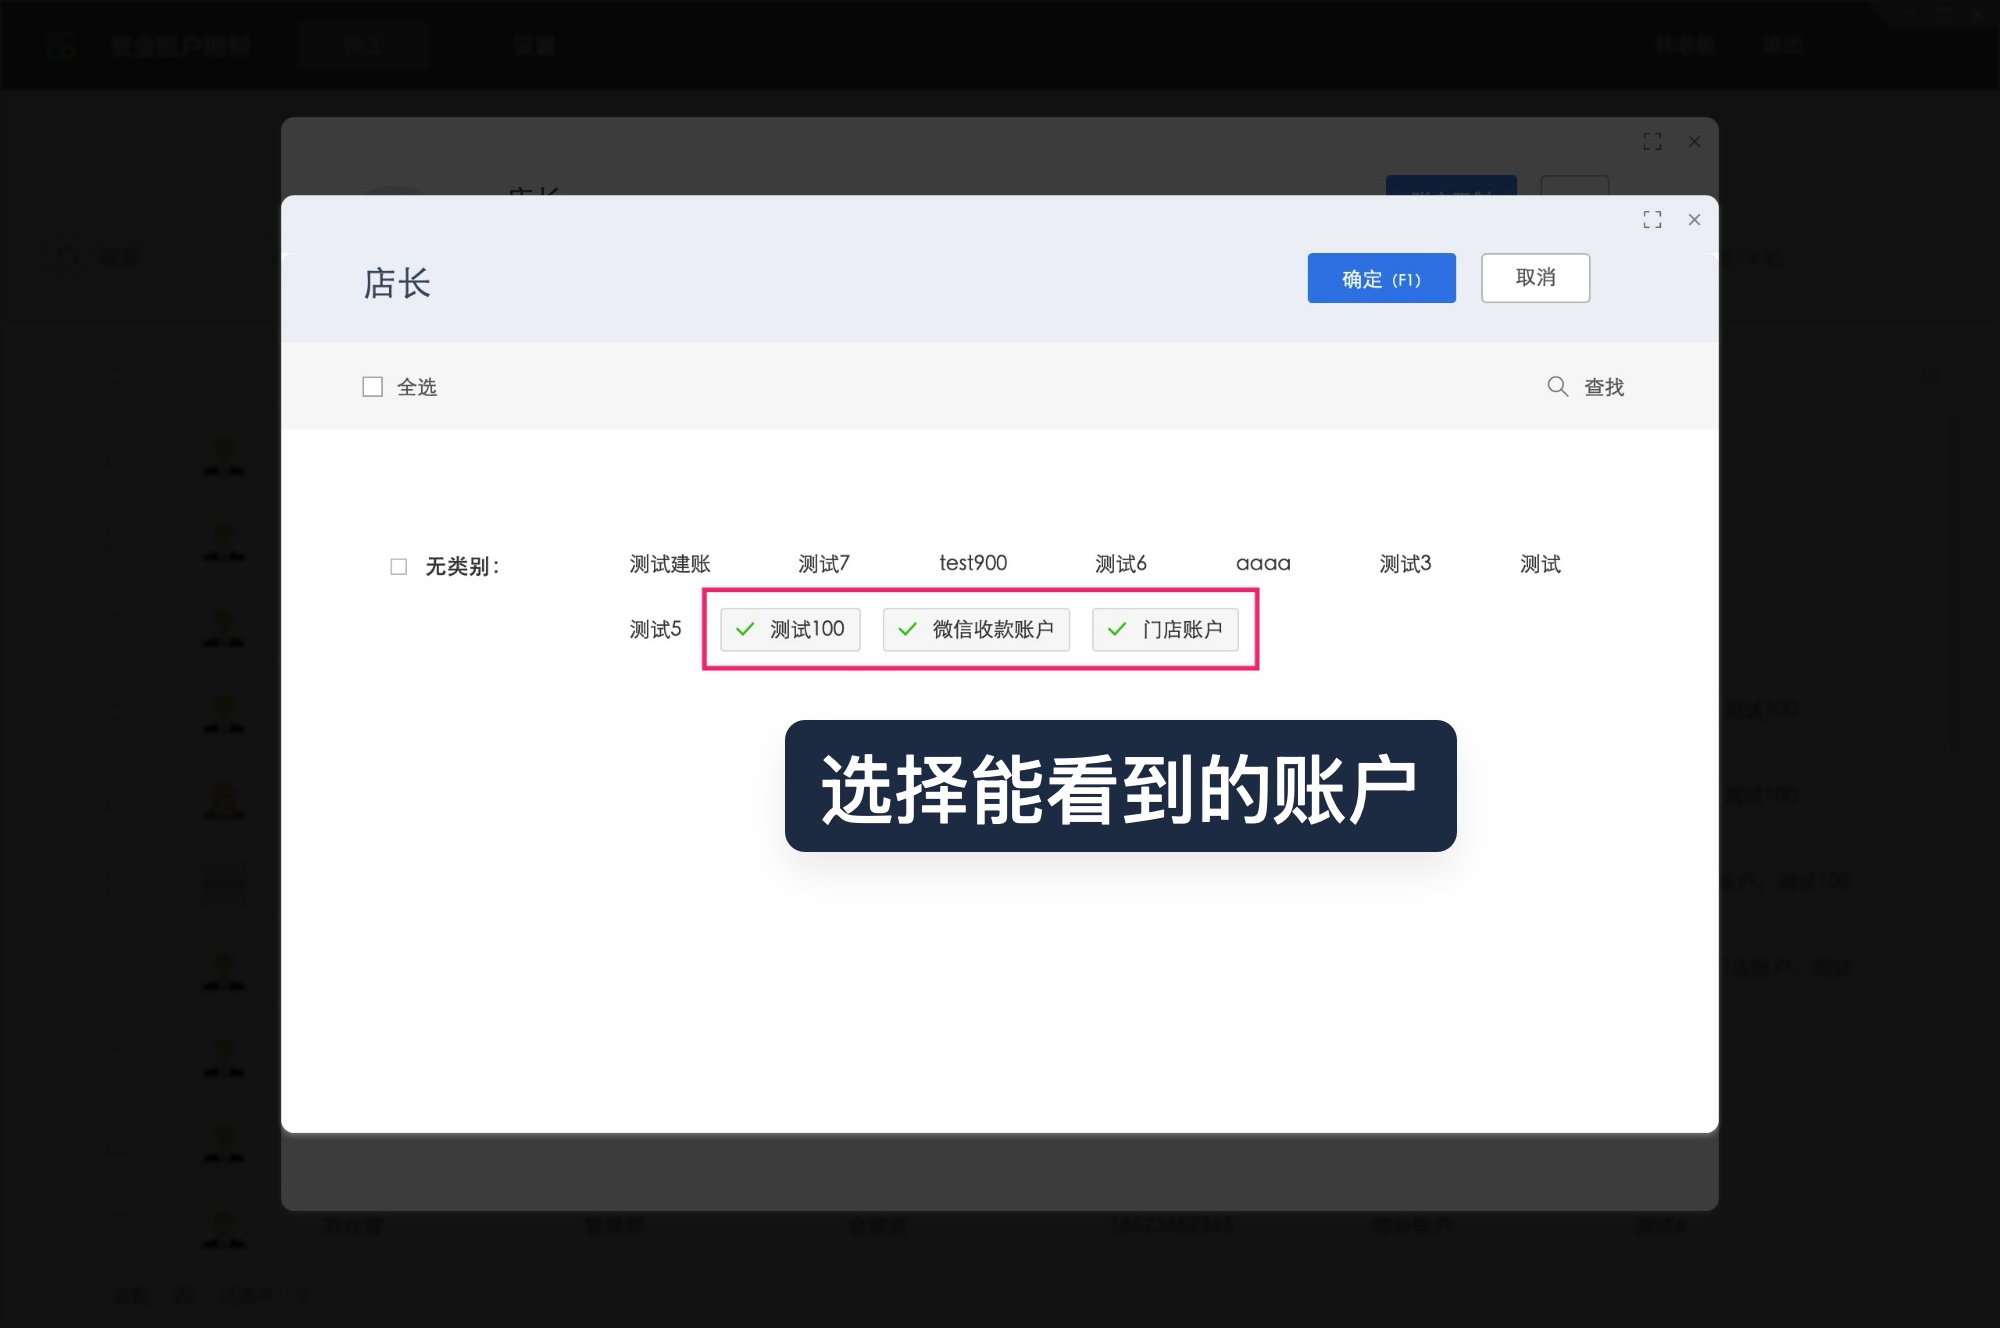Switch to the 员工 tab in the top bar
This screenshot has width=2000, height=1328.
point(363,45)
